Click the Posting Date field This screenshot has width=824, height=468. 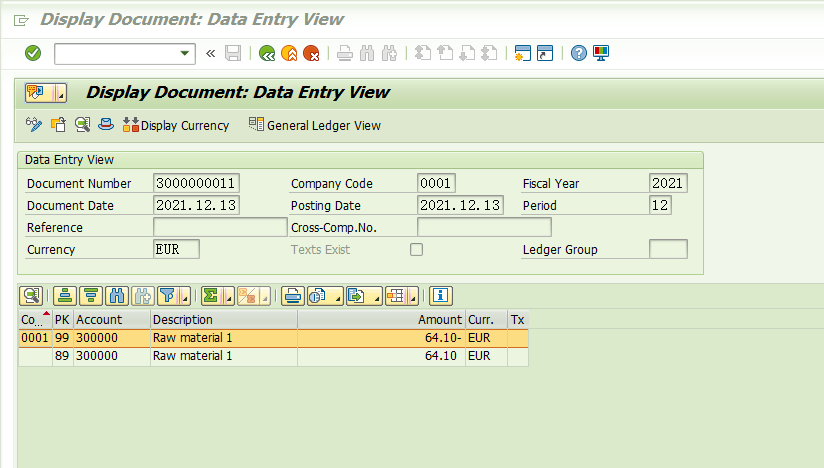pos(460,205)
